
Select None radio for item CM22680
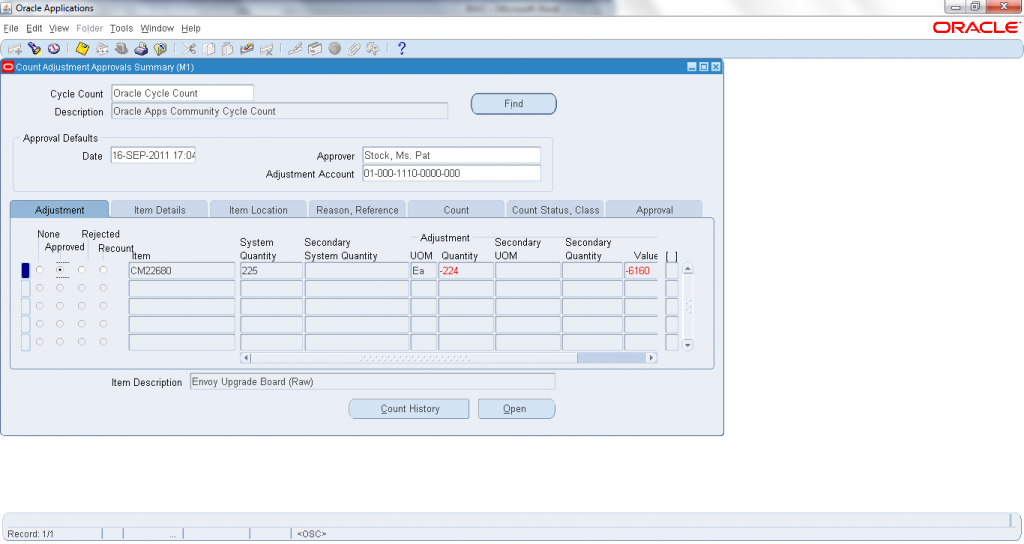[40, 270]
